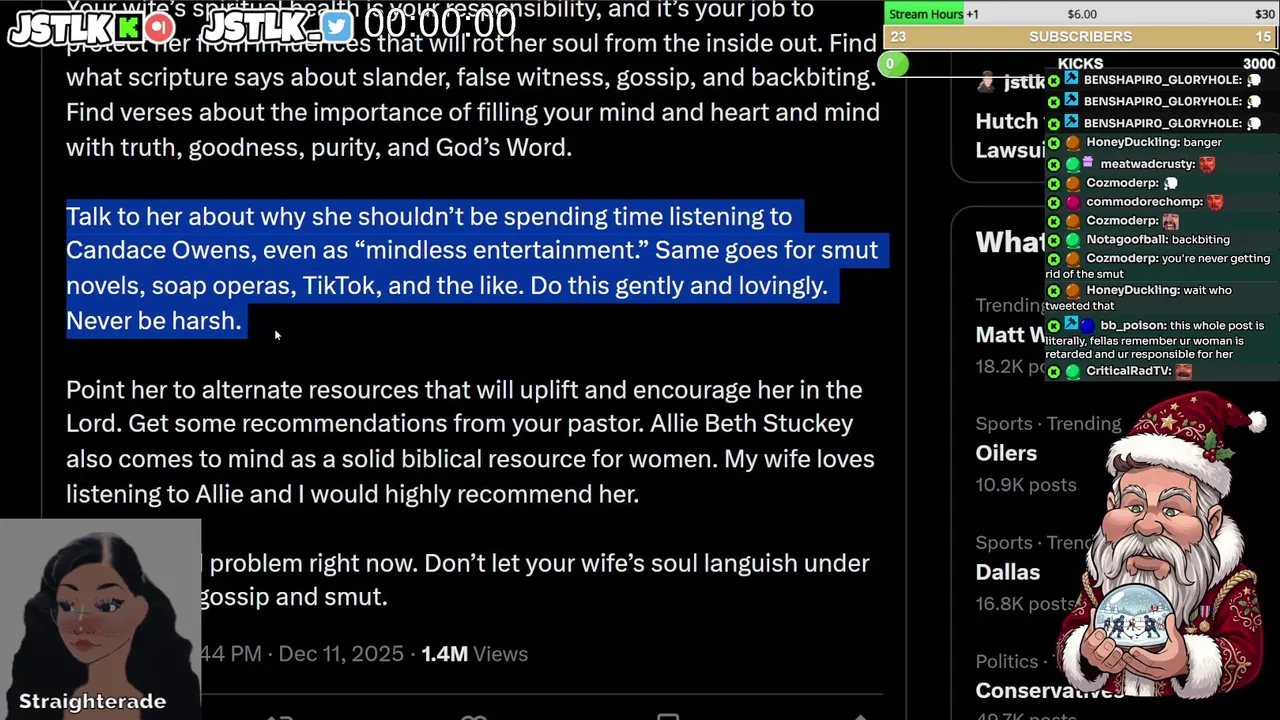The width and height of the screenshot is (1280, 720).
Task: Click the bb_poison username in chat
Action: pyautogui.click(x=1133, y=325)
